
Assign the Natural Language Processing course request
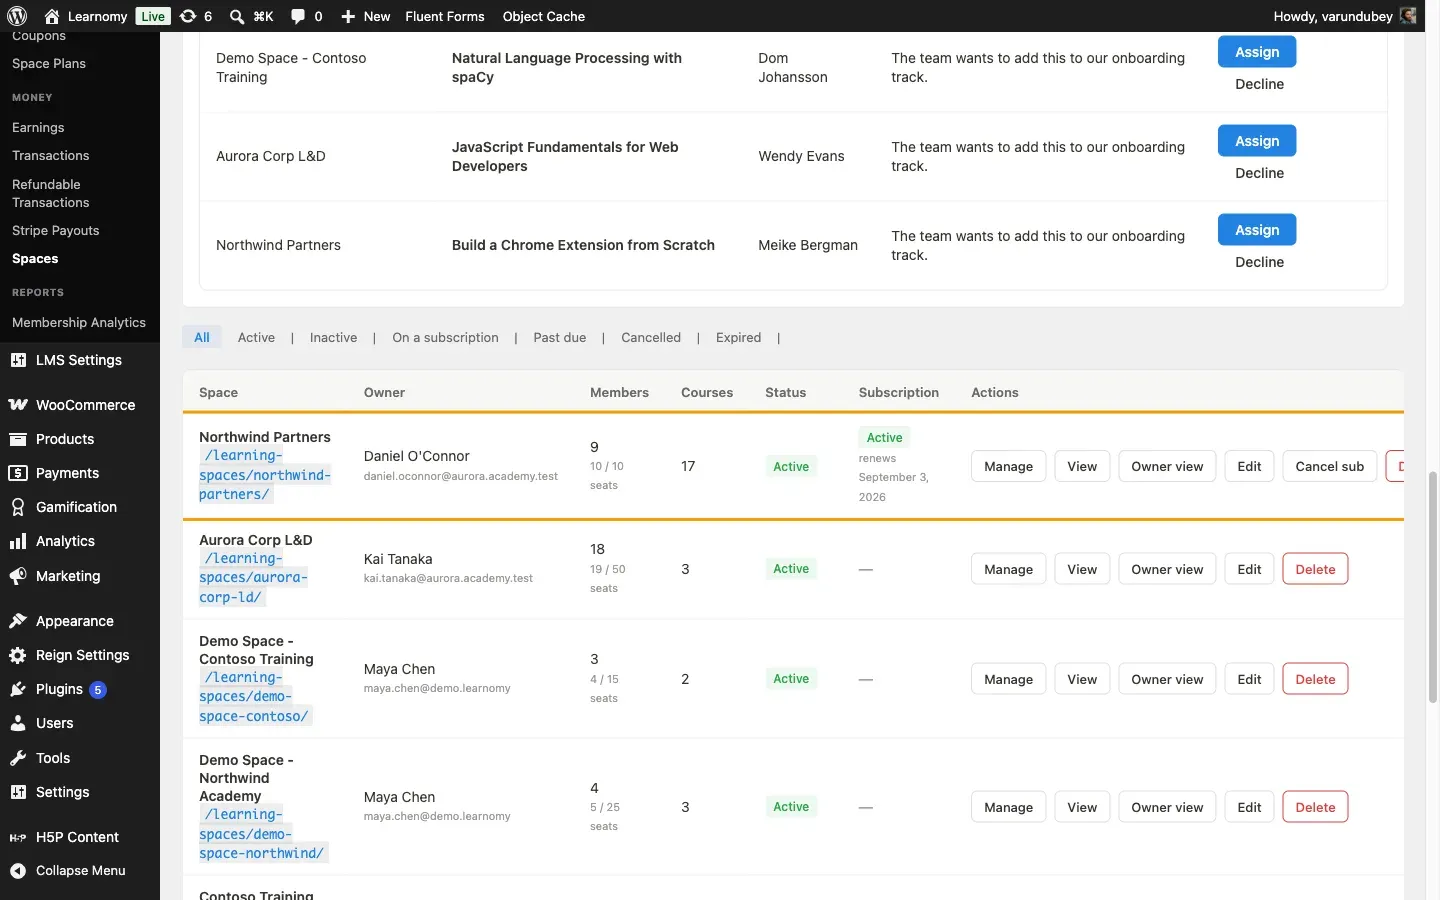click(1257, 52)
